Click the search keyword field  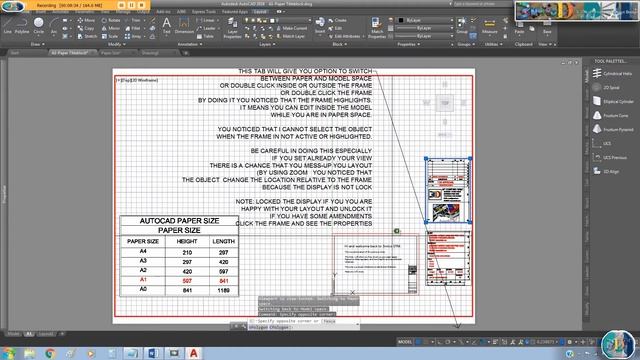[x=482, y=4]
